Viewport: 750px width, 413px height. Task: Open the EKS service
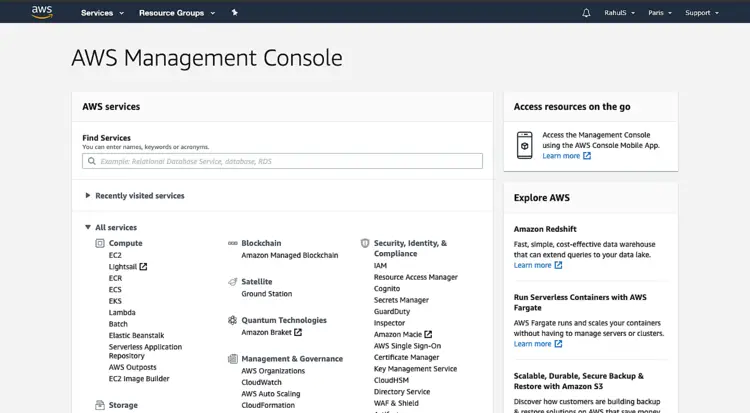coord(115,301)
